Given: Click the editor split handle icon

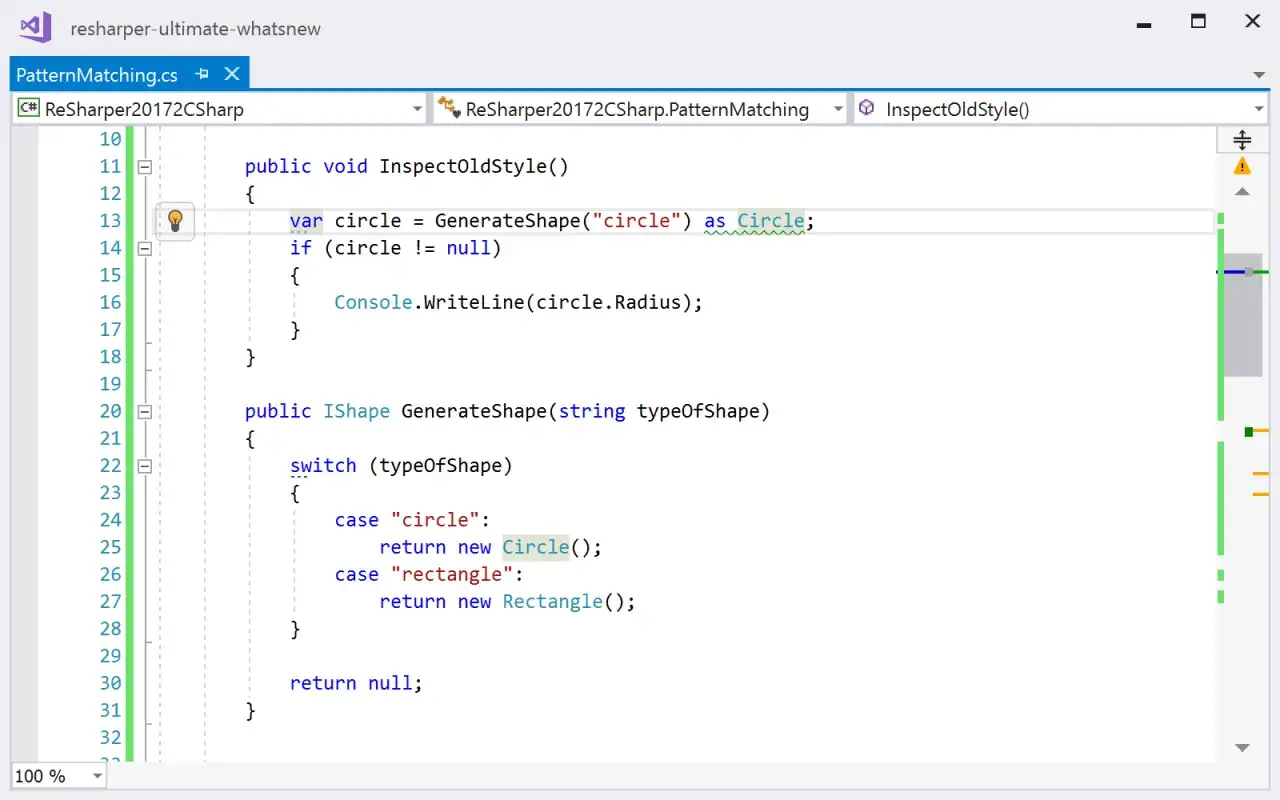Looking at the screenshot, I should [x=1242, y=140].
